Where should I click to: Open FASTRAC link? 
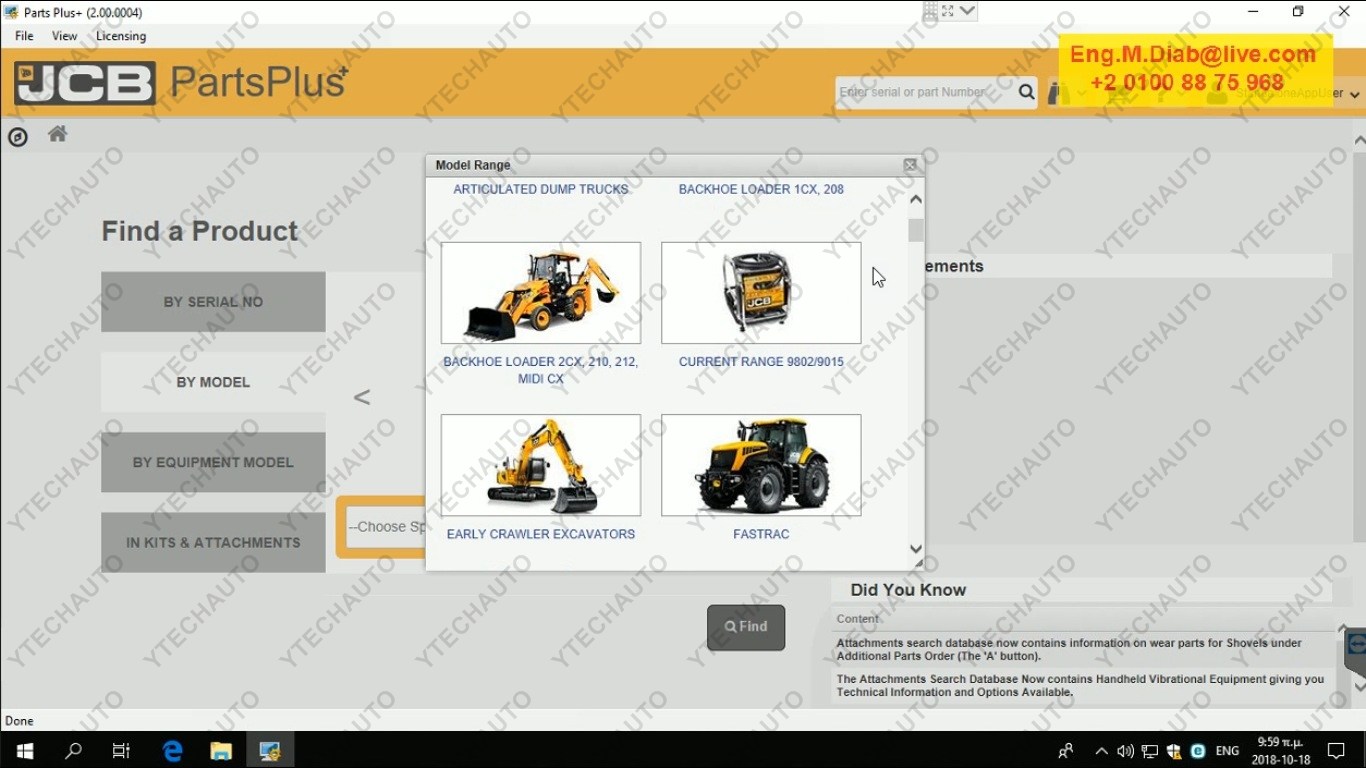click(x=761, y=534)
